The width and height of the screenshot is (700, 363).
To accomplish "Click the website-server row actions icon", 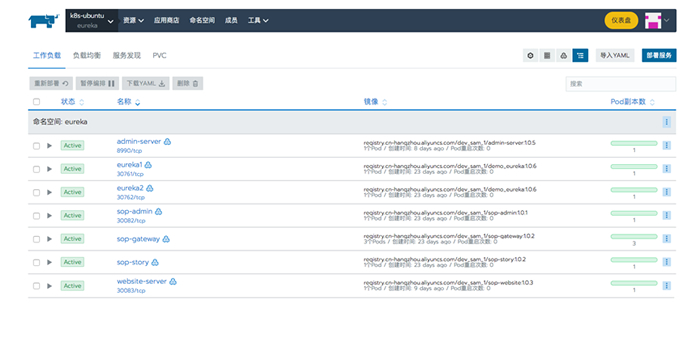I will (667, 285).
